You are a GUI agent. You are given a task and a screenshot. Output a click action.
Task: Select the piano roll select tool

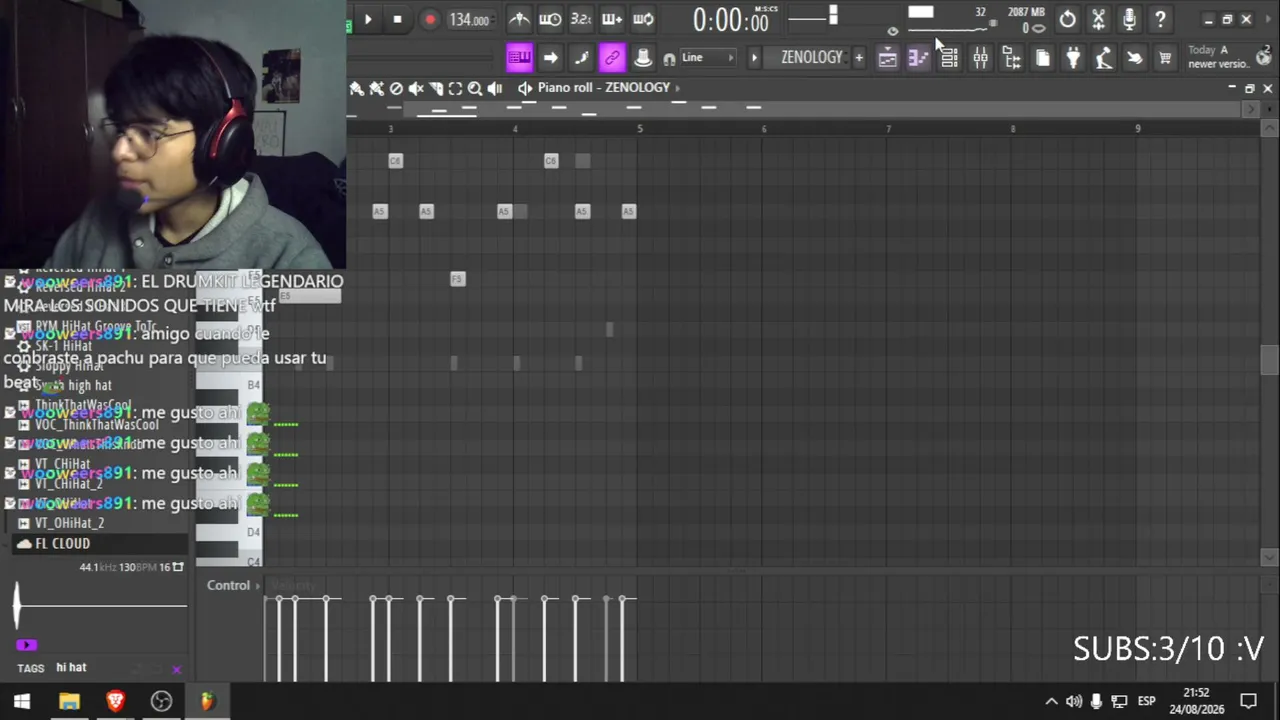point(455,88)
